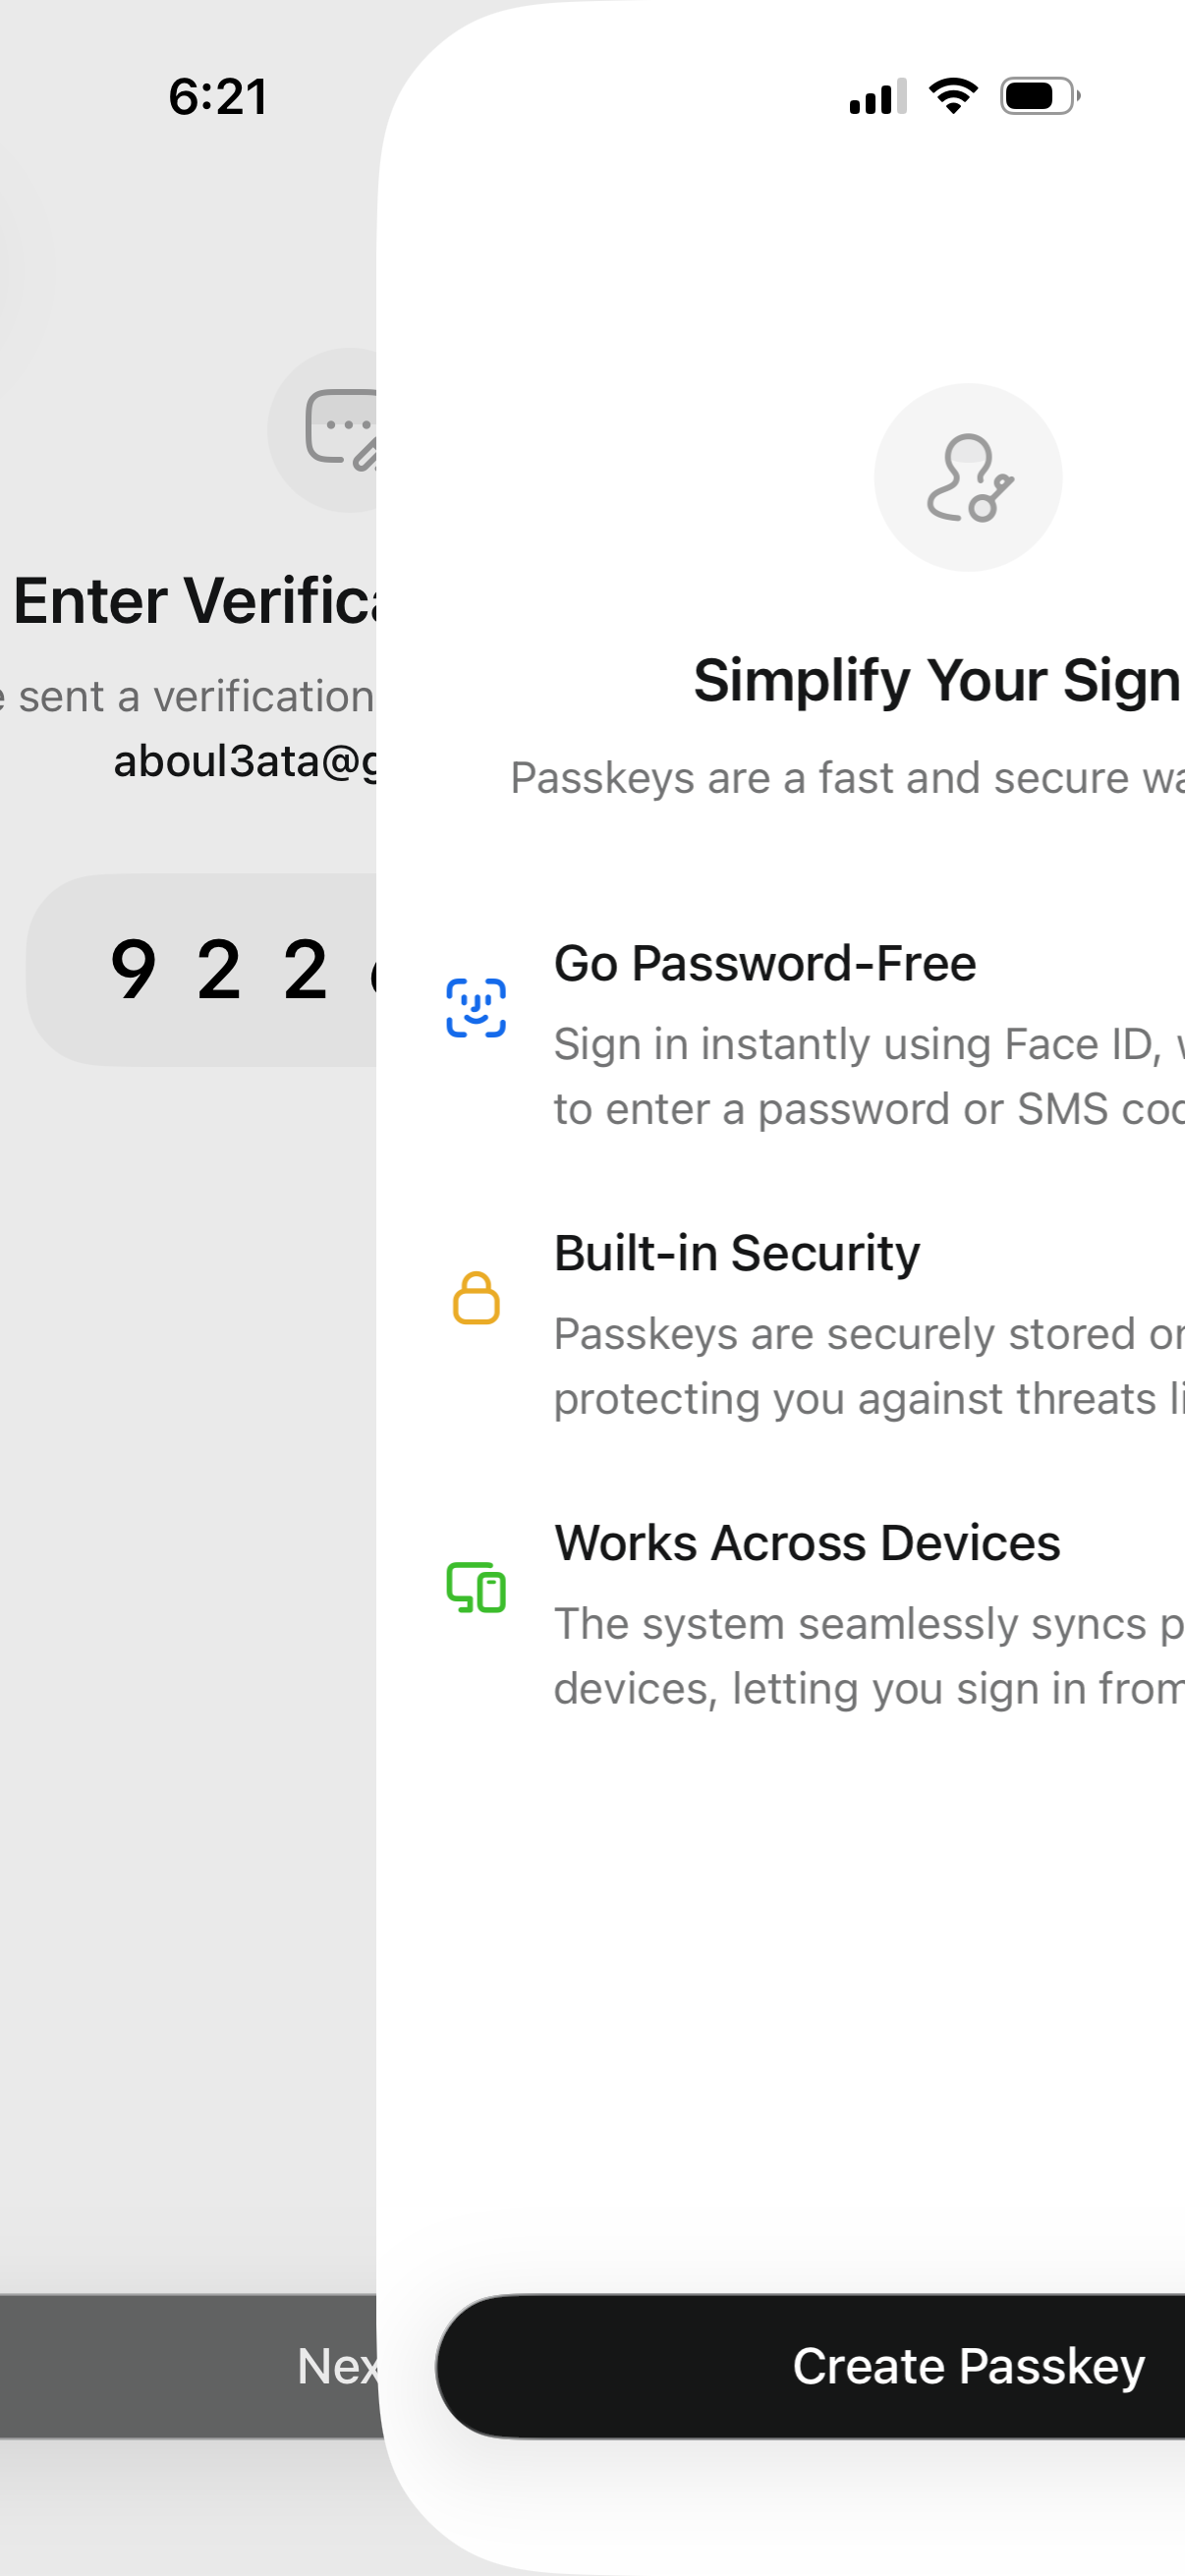
Task: Tap the cellular signal strength icon
Action: coord(877,97)
